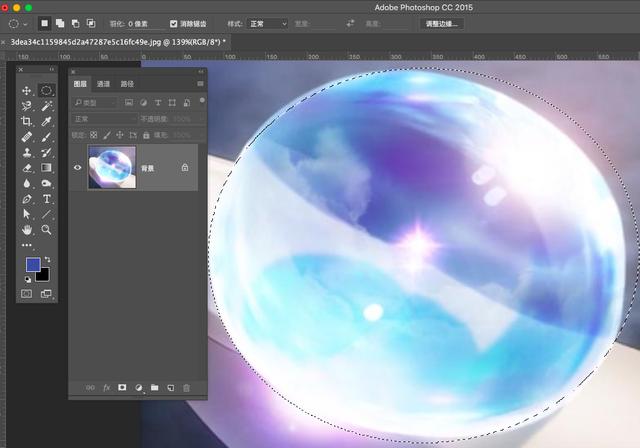
Task: Select the Gradient tool
Action: click(46, 168)
